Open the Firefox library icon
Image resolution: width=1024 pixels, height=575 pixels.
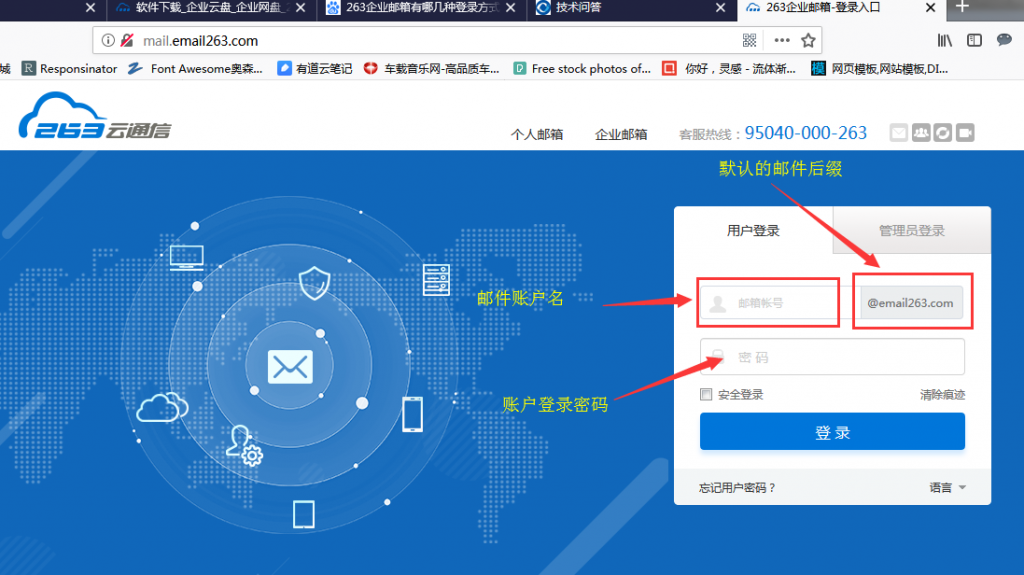click(944, 41)
